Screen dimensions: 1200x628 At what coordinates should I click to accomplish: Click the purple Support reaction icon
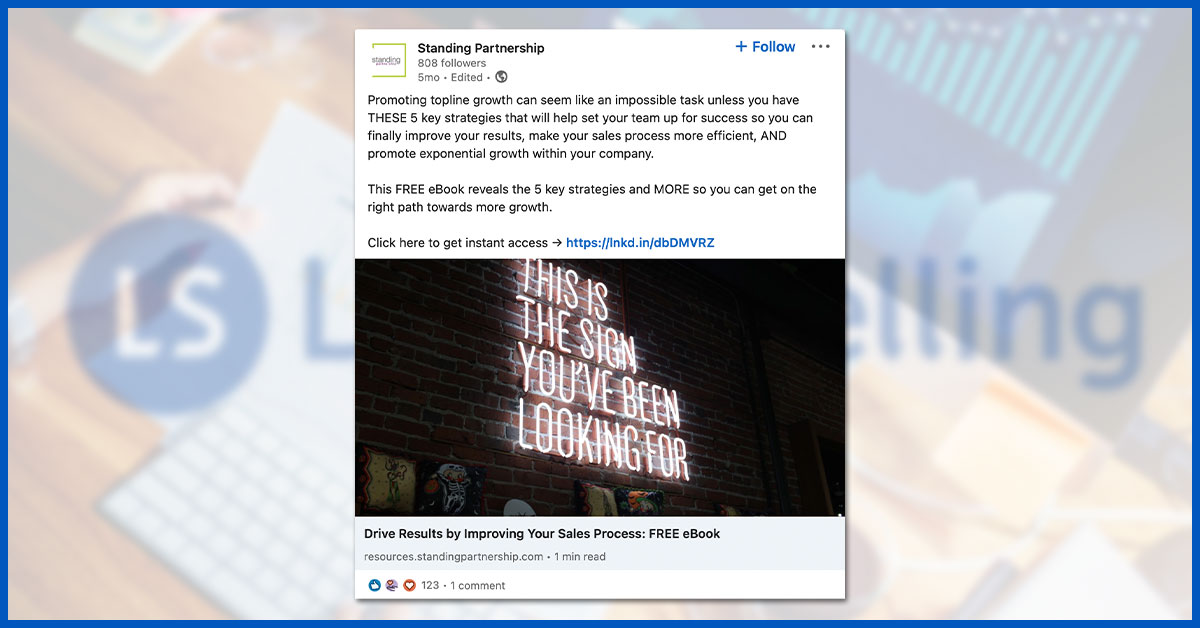(x=392, y=585)
